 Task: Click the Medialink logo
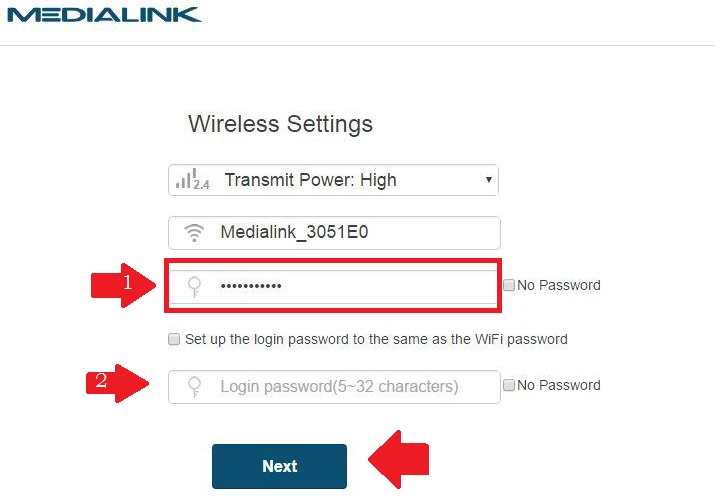click(103, 15)
